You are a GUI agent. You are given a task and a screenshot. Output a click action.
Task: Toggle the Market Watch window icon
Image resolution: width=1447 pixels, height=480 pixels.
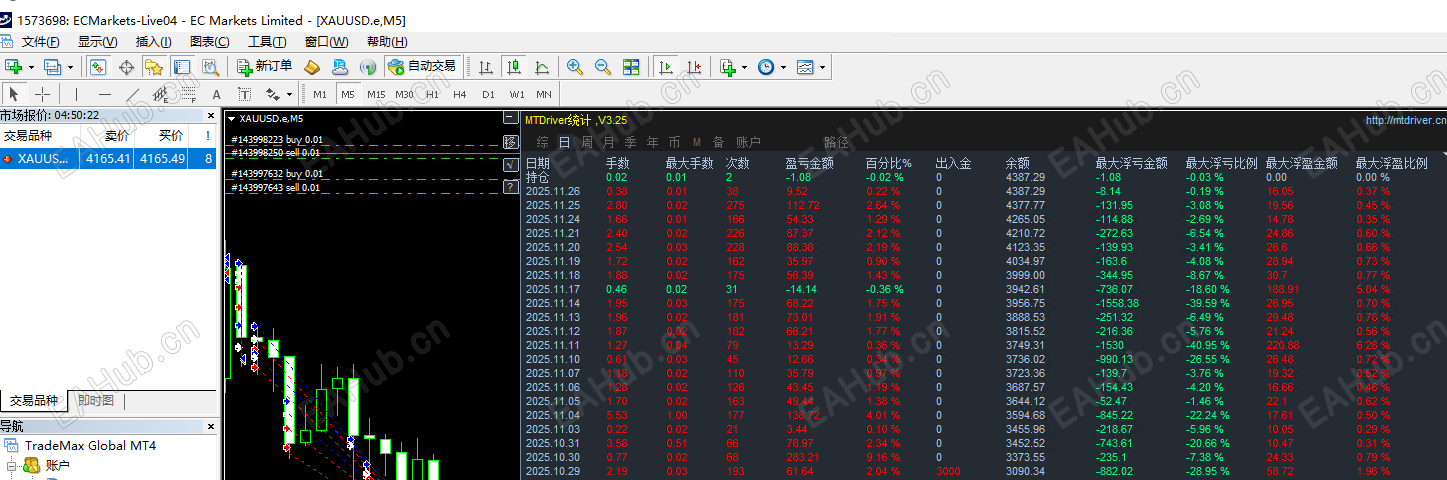(98, 67)
